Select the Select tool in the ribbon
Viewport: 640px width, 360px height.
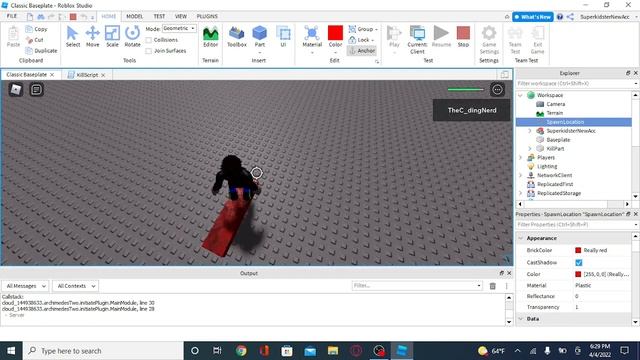click(x=73, y=36)
